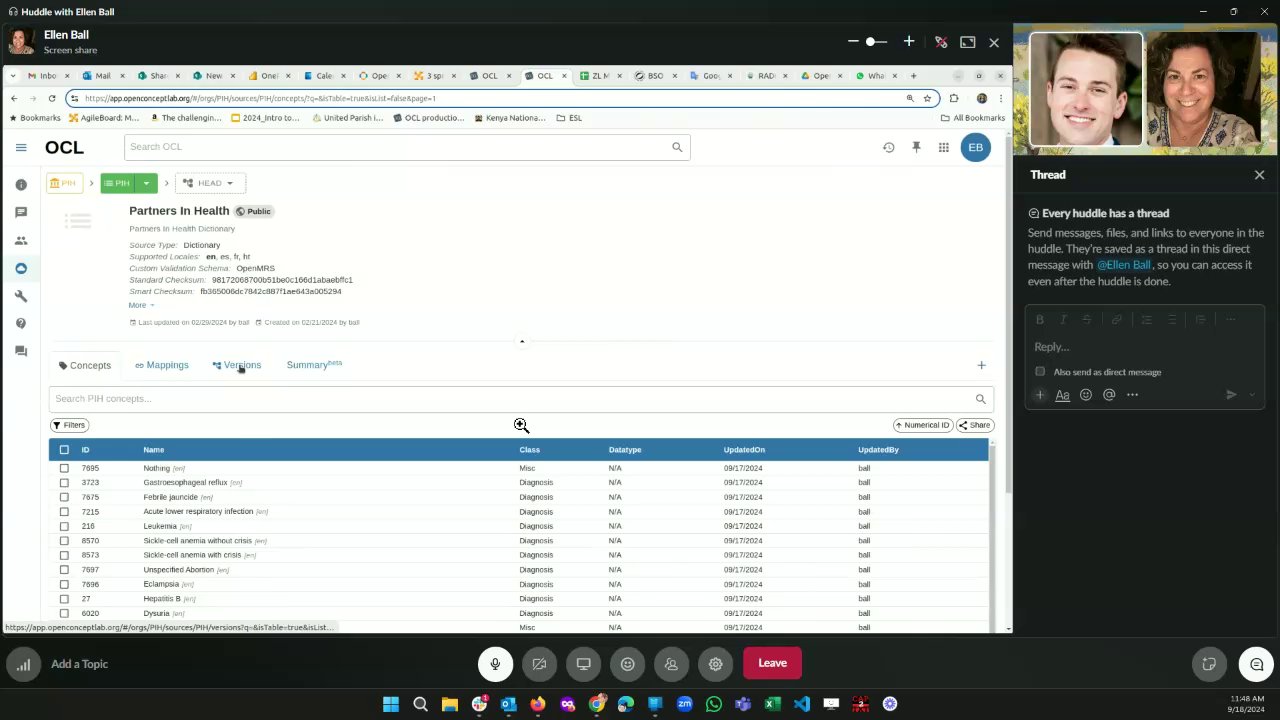Screen dimensions: 1280x720
Task: Open the OCL pinned items icon
Action: (916, 147)
